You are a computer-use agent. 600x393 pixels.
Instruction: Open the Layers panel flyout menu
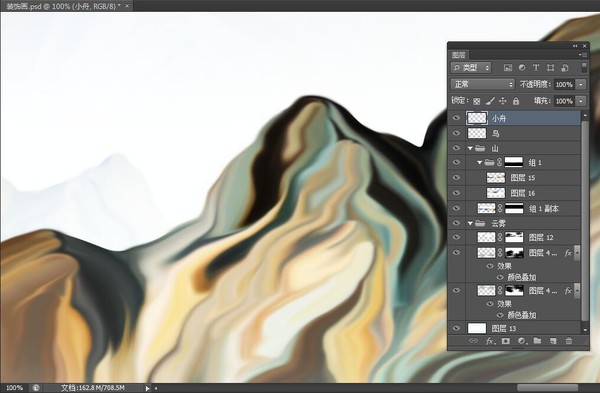(583, 55)
